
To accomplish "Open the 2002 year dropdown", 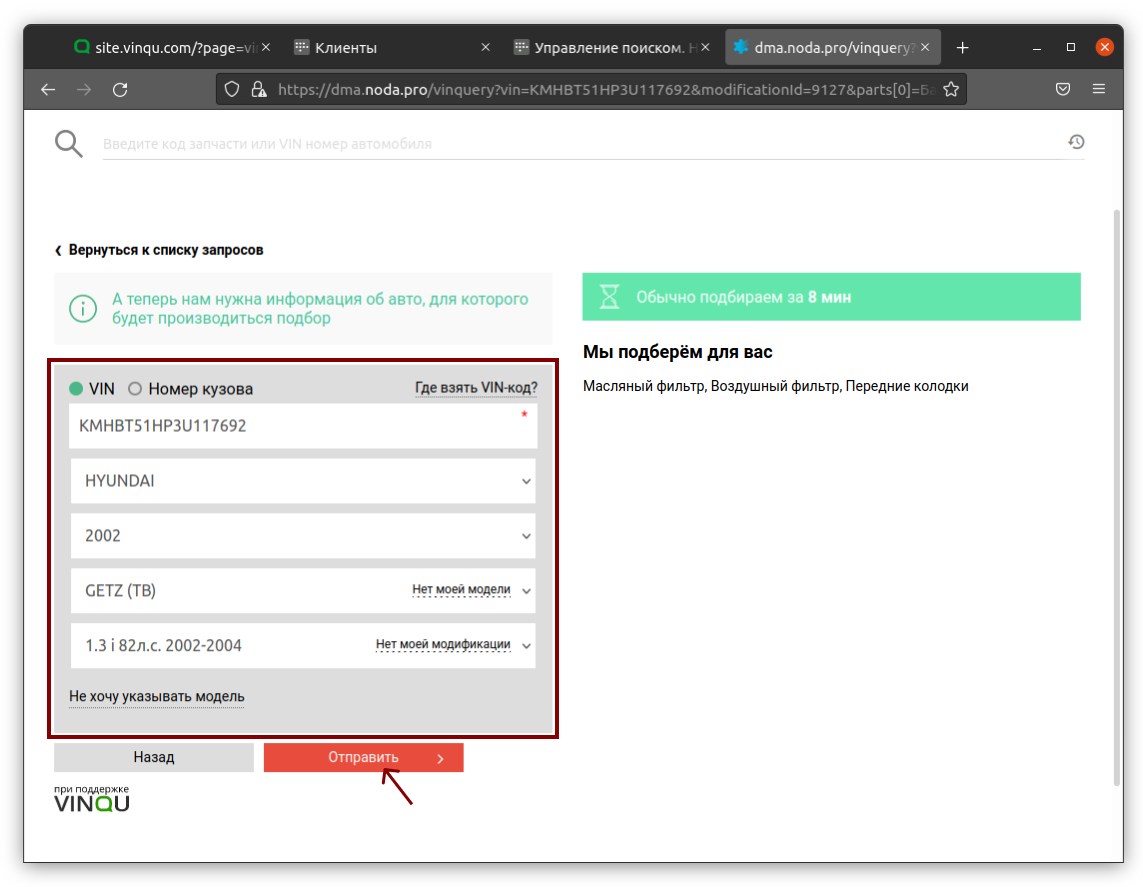I will point(303,536).
